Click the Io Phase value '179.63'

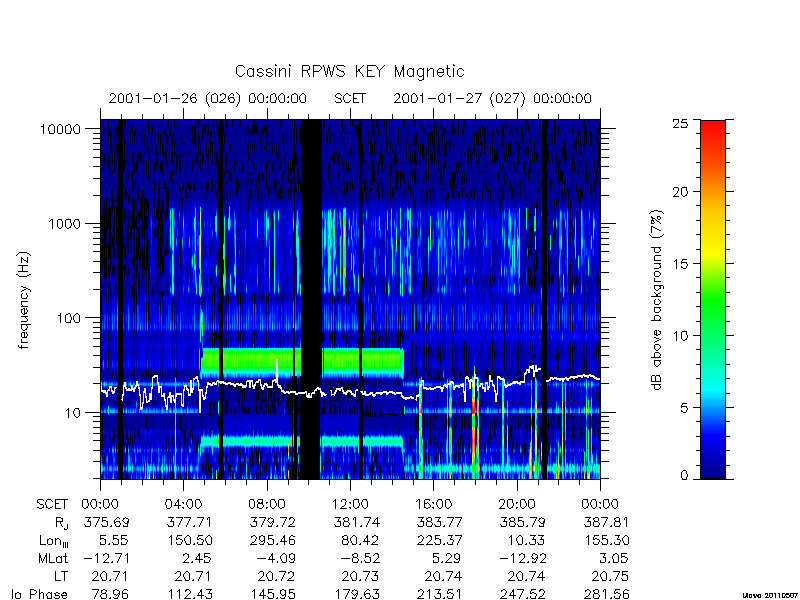[x=357, y=594]
